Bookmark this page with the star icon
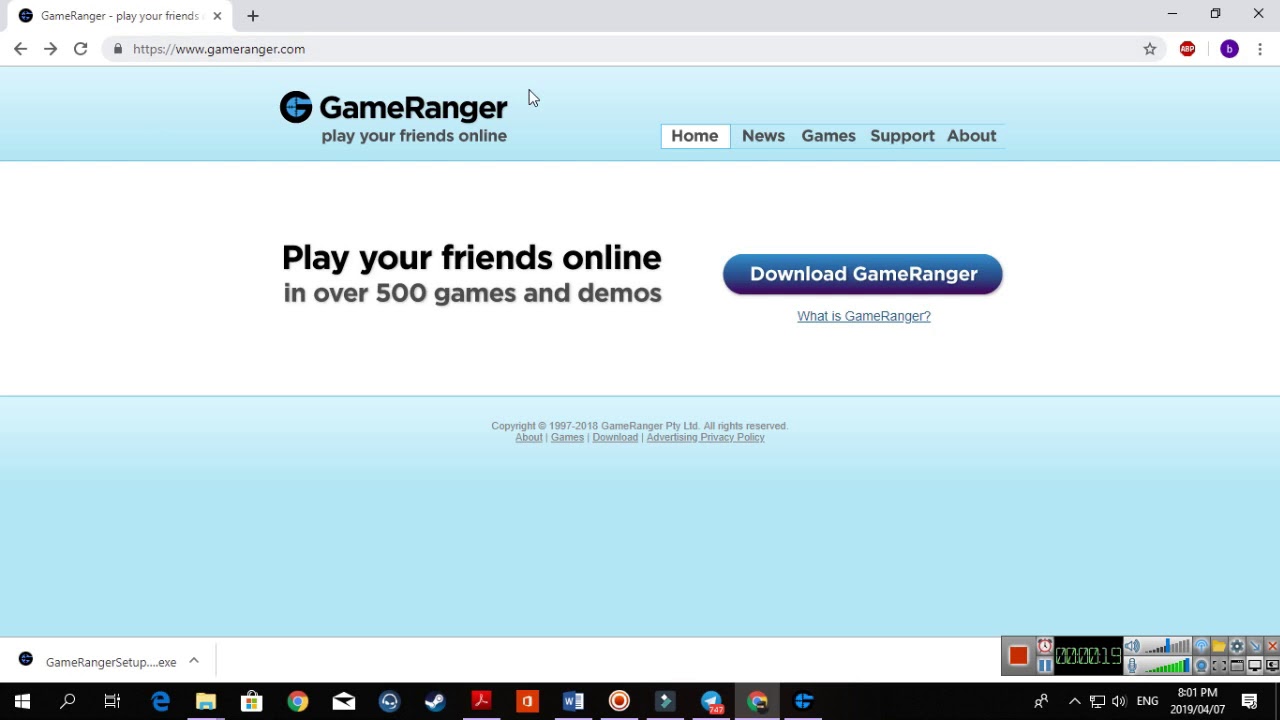The width and height of the screenshot is (1280, 720). [1150, 49]
